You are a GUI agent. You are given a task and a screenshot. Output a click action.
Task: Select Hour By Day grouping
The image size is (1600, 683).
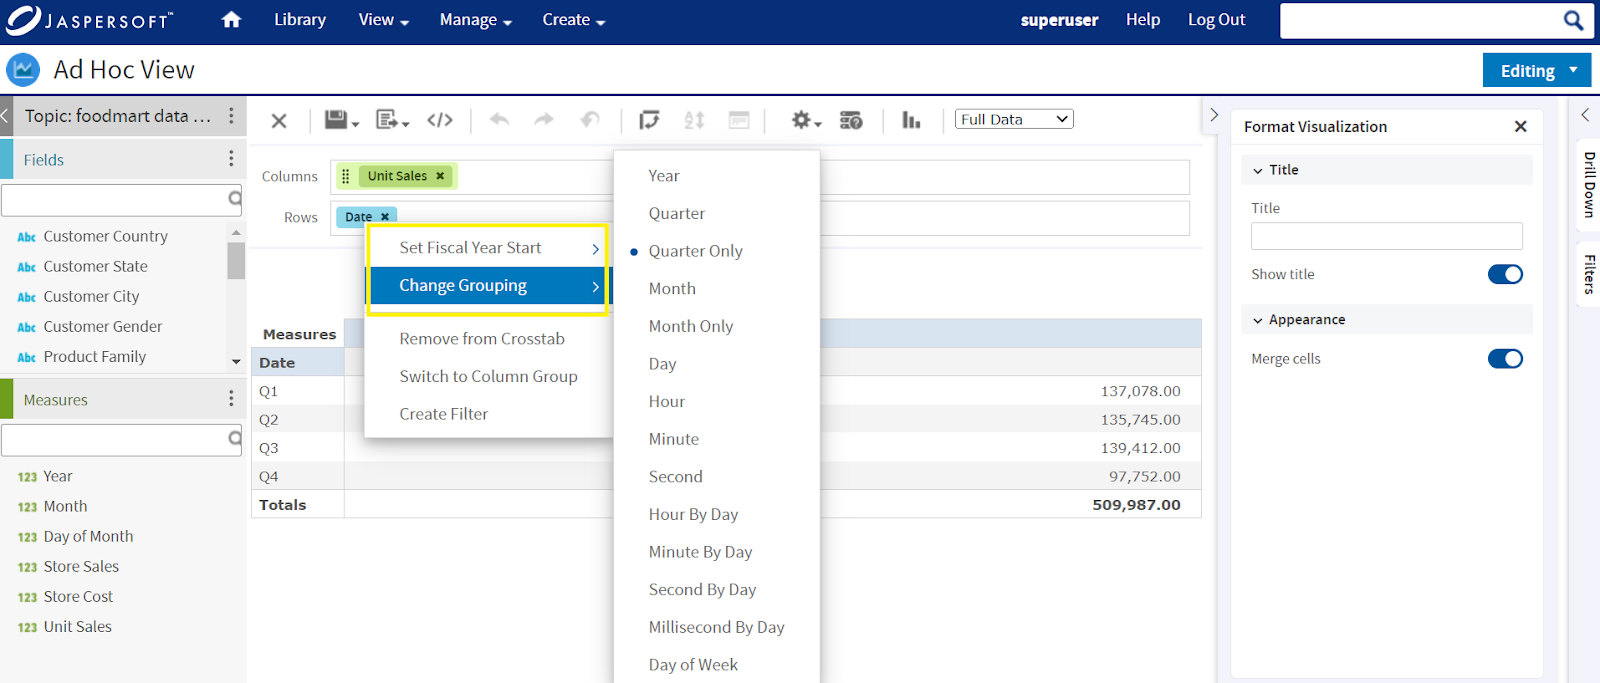693,514
